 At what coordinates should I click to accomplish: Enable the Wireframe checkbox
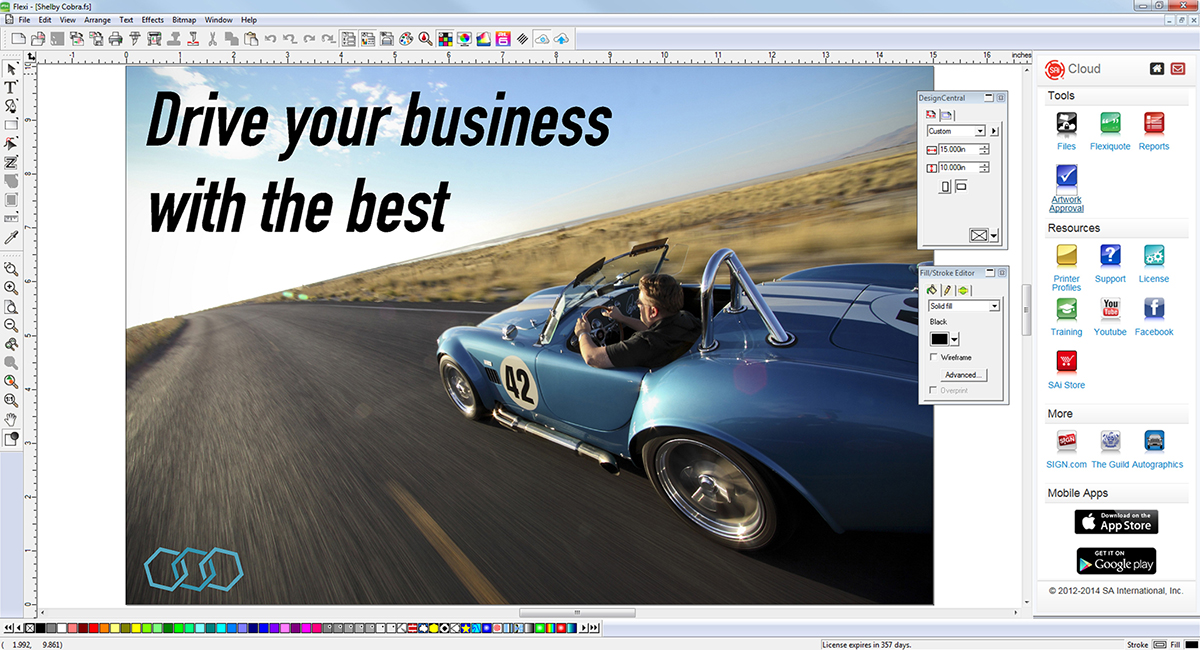(934, 357)
